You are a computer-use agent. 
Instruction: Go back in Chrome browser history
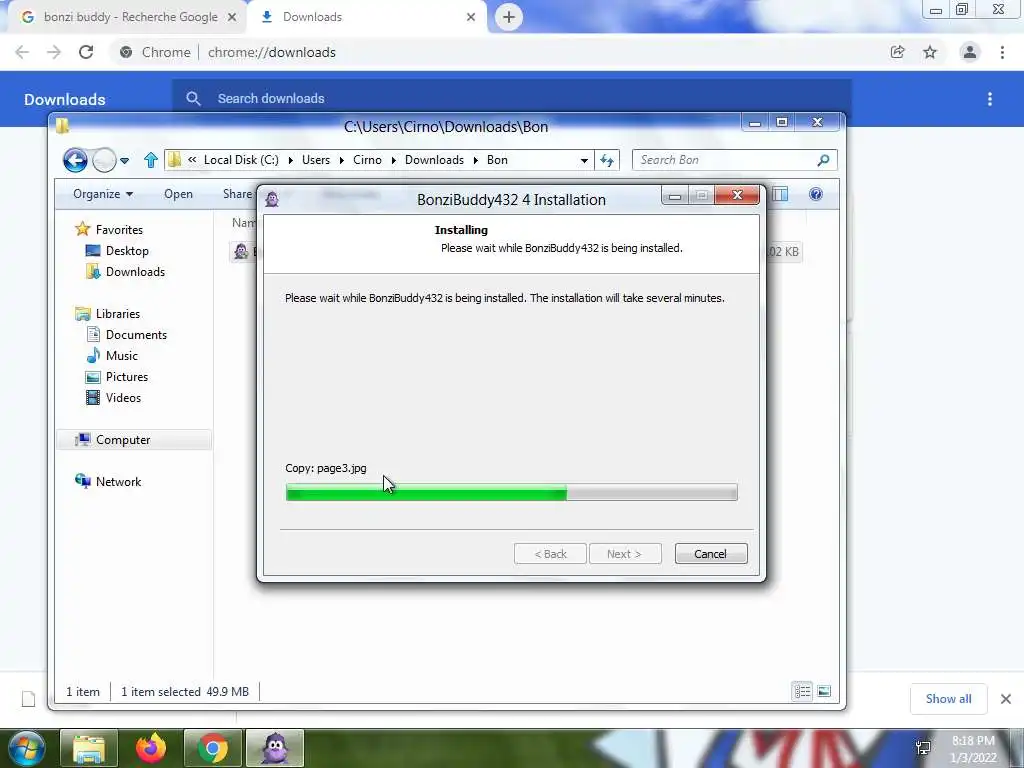(22, 52)
